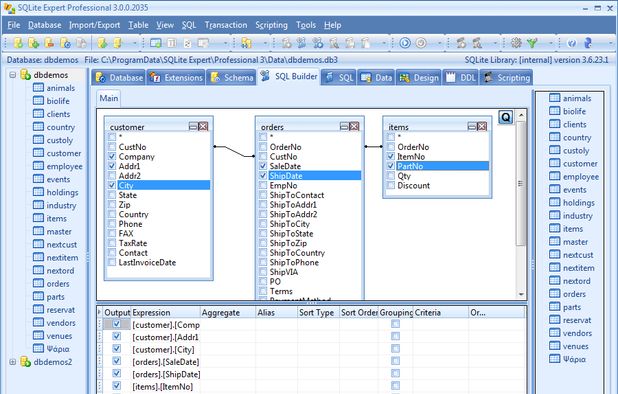The image size is (618, 394).
Task: Open the Tools menu
Action: 306,25
